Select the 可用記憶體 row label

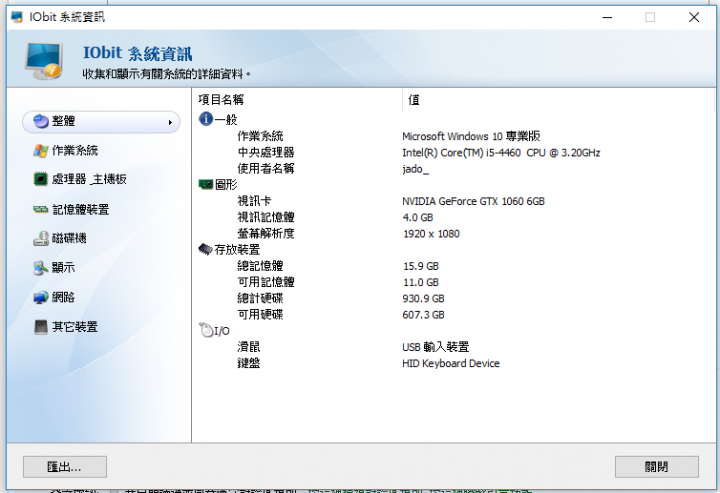pyautogui.click(x=265, y=282)
